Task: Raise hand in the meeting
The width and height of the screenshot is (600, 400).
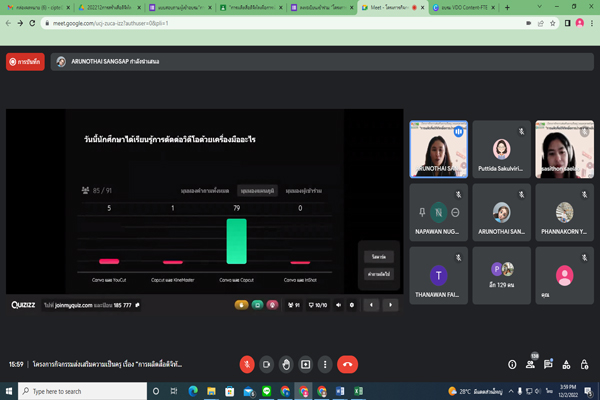Action: [286, 364]
